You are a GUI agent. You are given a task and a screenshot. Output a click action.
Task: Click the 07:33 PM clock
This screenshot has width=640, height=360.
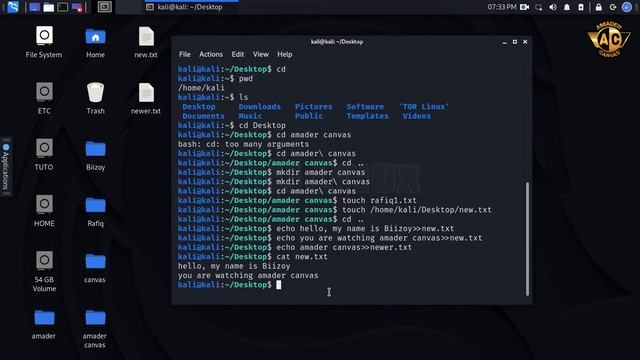point(502,7)
